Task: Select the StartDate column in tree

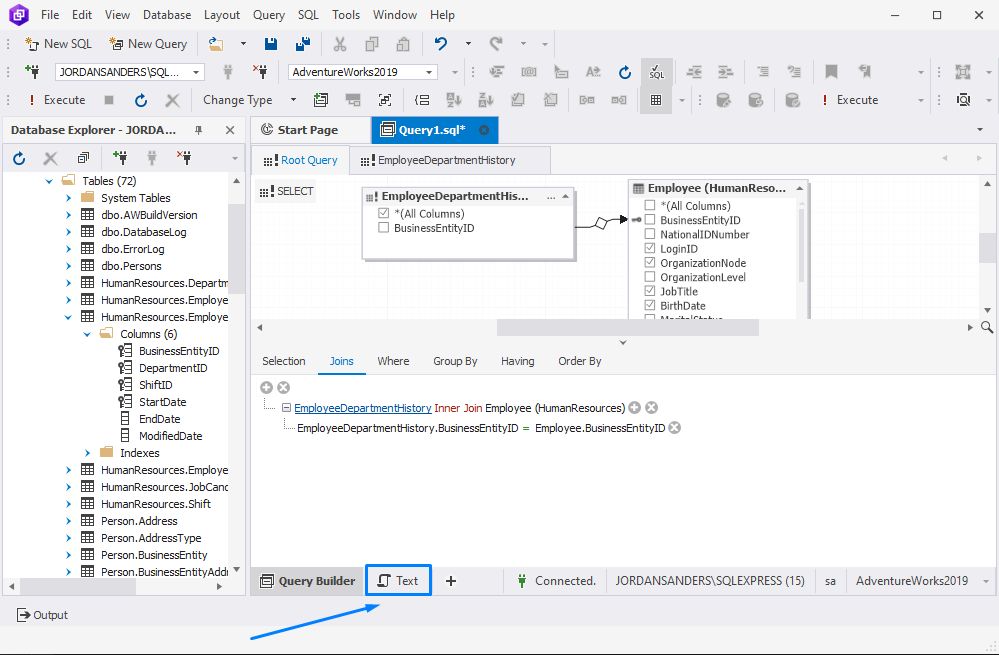Action: 163,402
